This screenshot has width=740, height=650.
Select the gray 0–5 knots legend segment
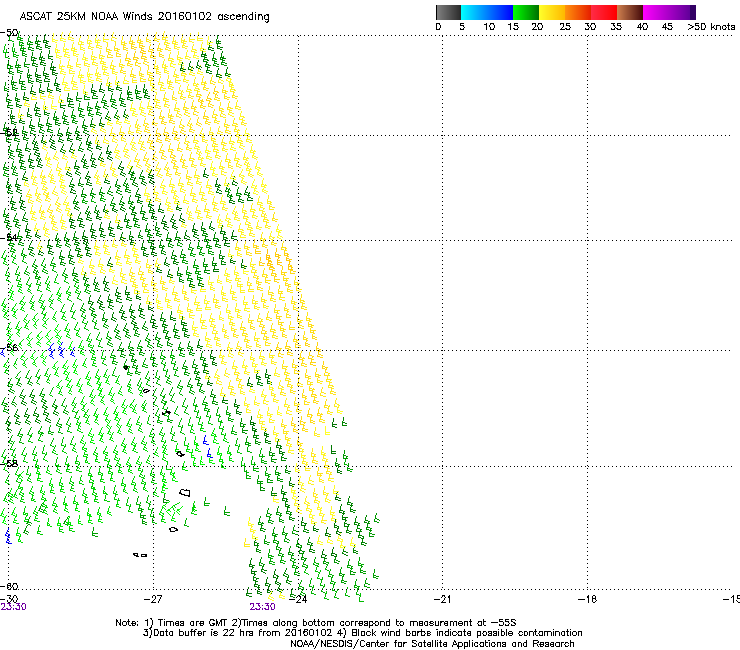pos(448,12)
